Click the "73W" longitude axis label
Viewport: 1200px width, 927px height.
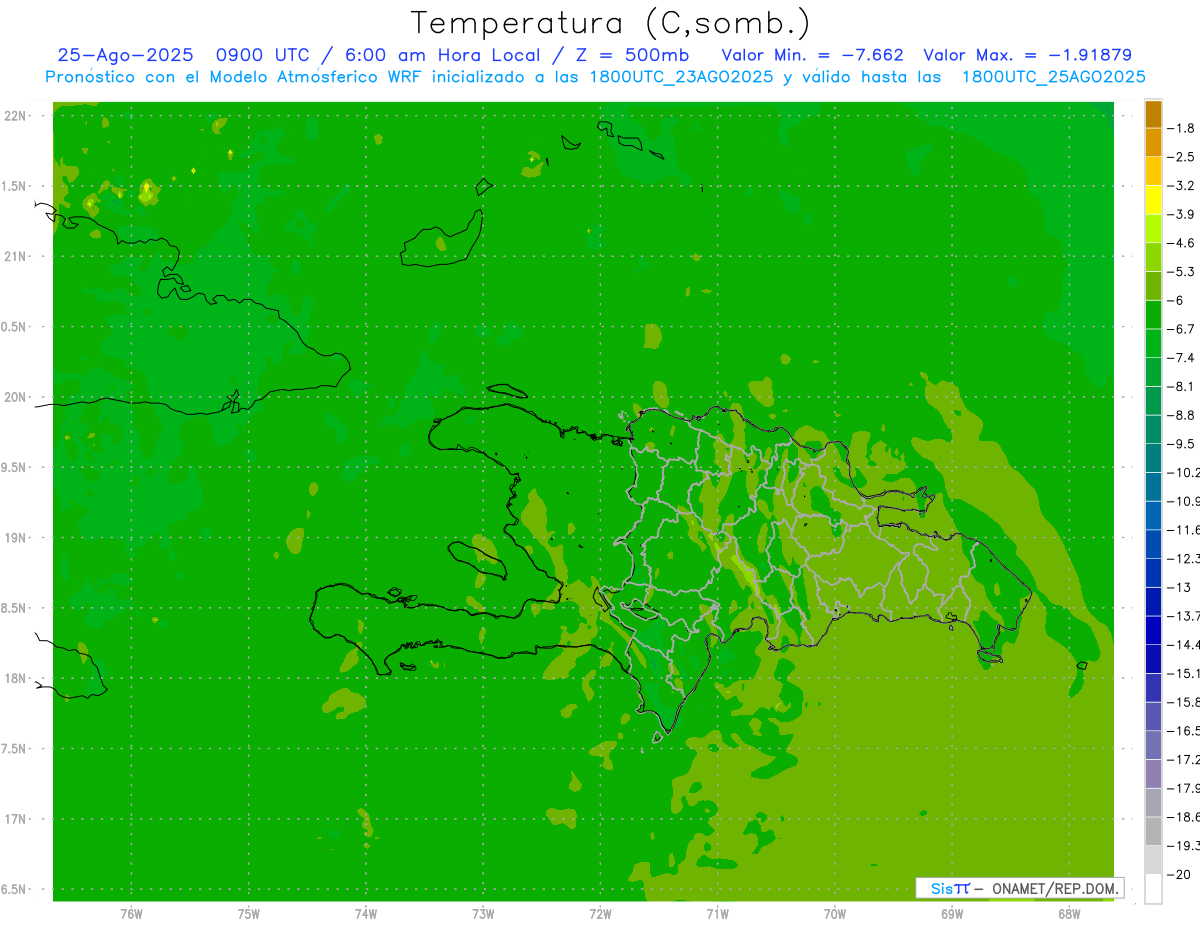(483, 913)
